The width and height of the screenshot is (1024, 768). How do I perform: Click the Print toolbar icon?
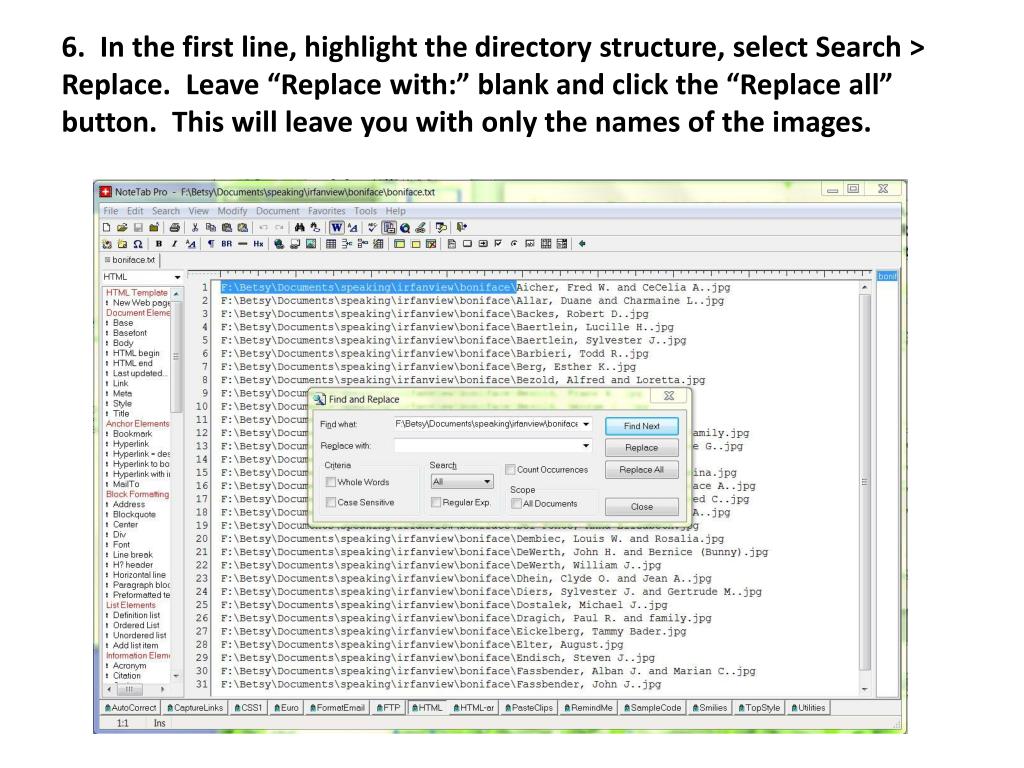[174, 227]
